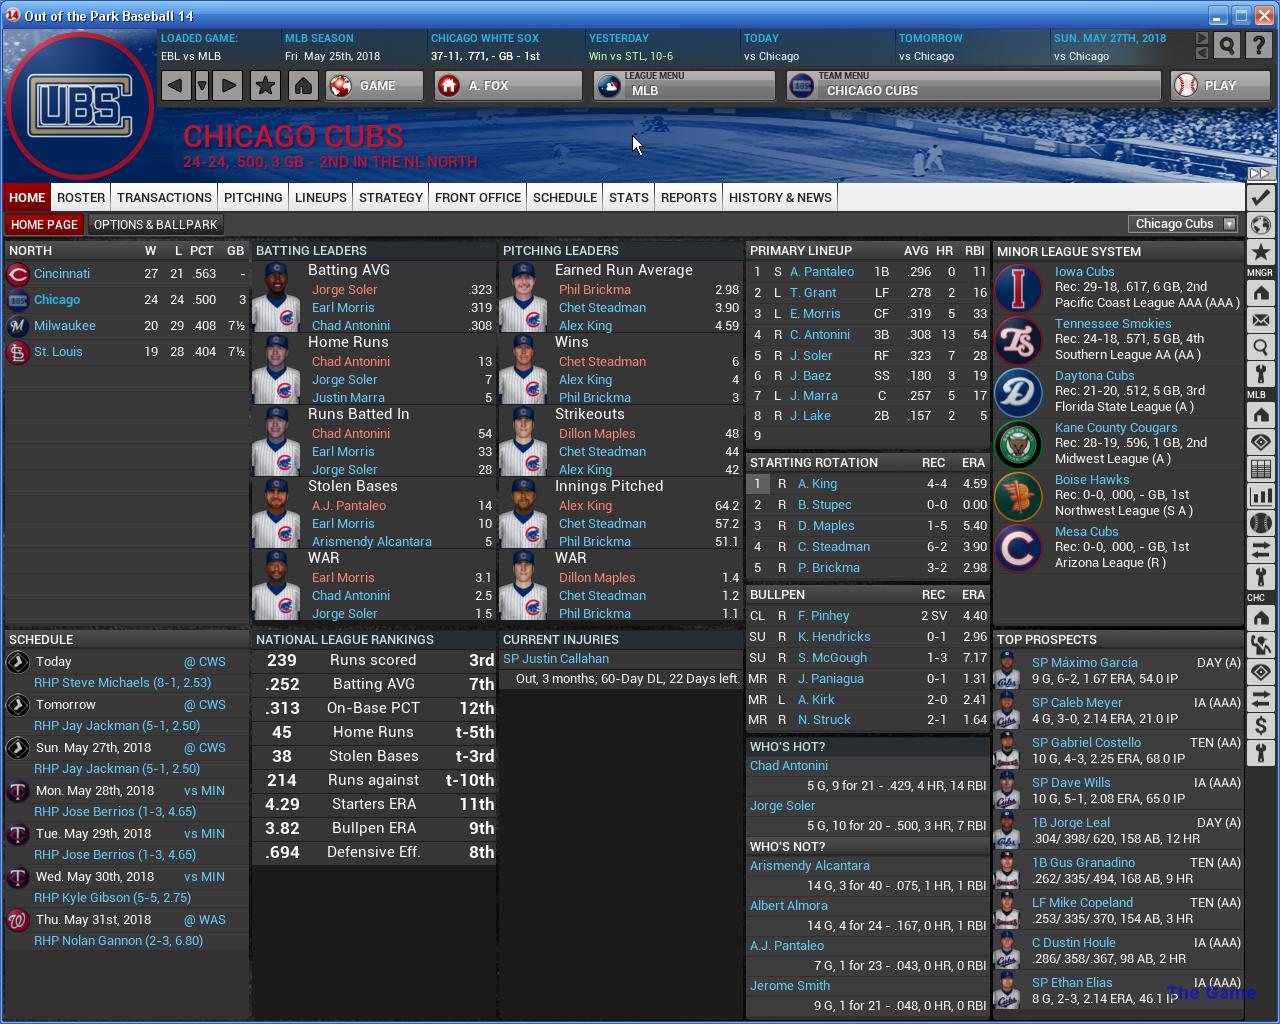Click the wrench icon in CHC section
1280x1024 pixels.
coord(1260,753)
